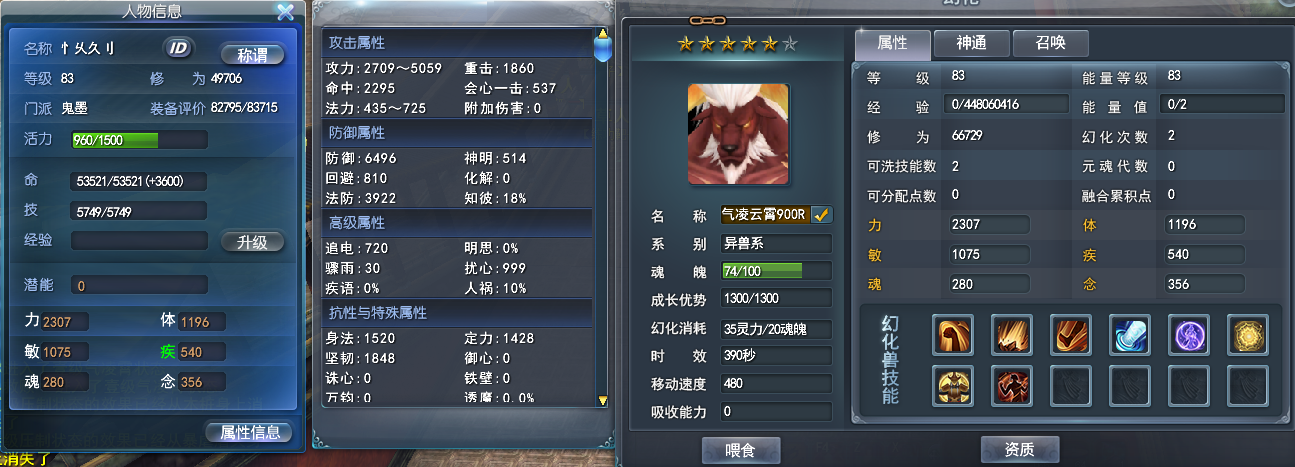Click the 升级 level up button
Image resolution: width=1295 pixels, height=467 pixels.
coord(252,241)
